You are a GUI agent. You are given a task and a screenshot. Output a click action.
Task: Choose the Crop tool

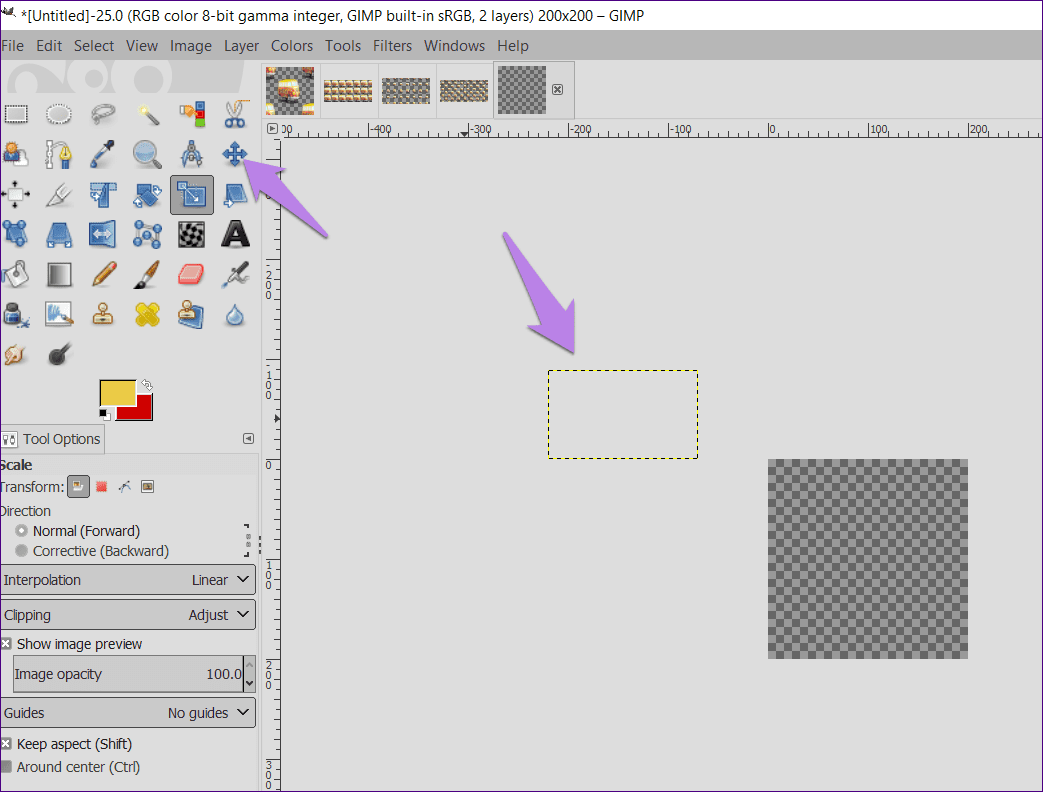click(59, 195)
